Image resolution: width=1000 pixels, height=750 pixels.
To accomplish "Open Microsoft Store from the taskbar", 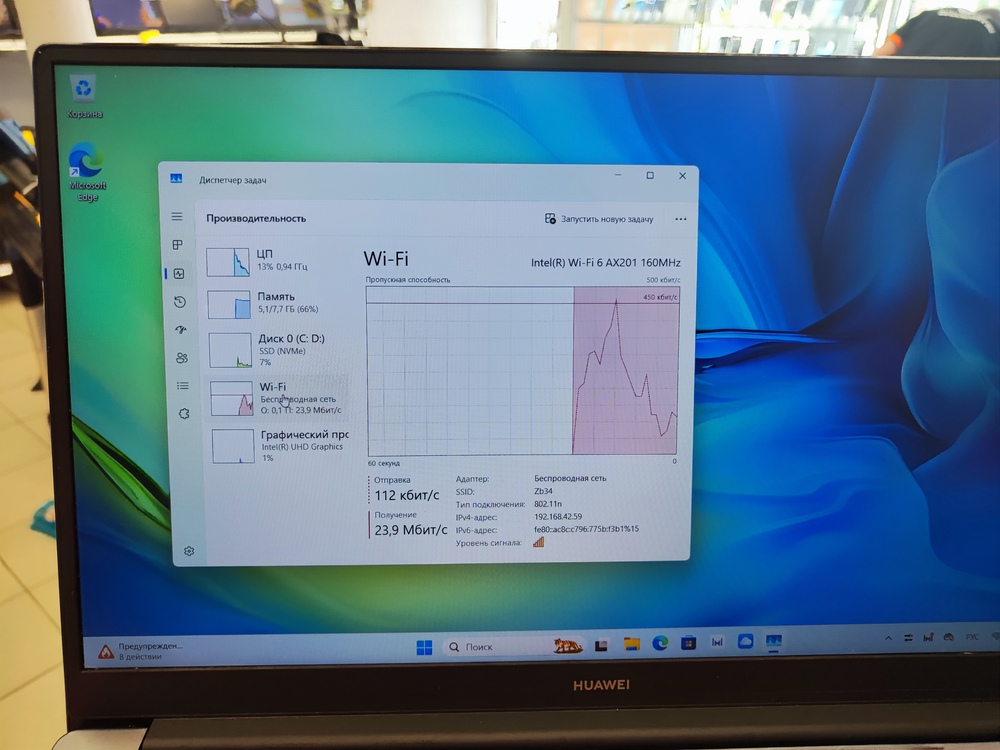I will point(687,644).
